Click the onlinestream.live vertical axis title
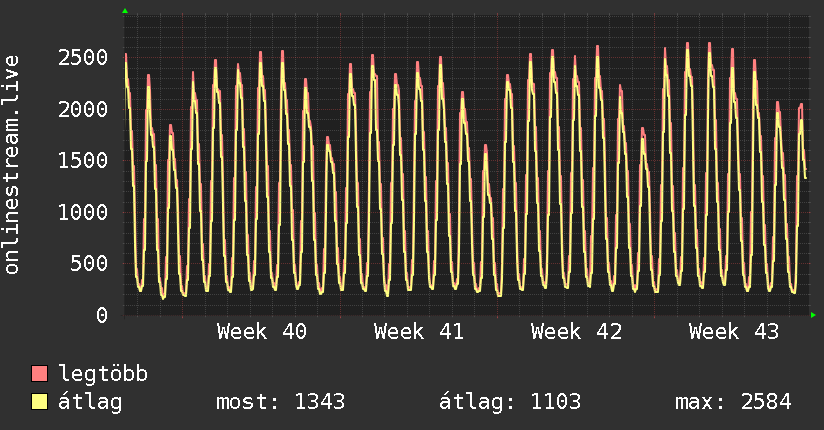Image resolution: width=824 pixels, height=430 pixels. 11,165
